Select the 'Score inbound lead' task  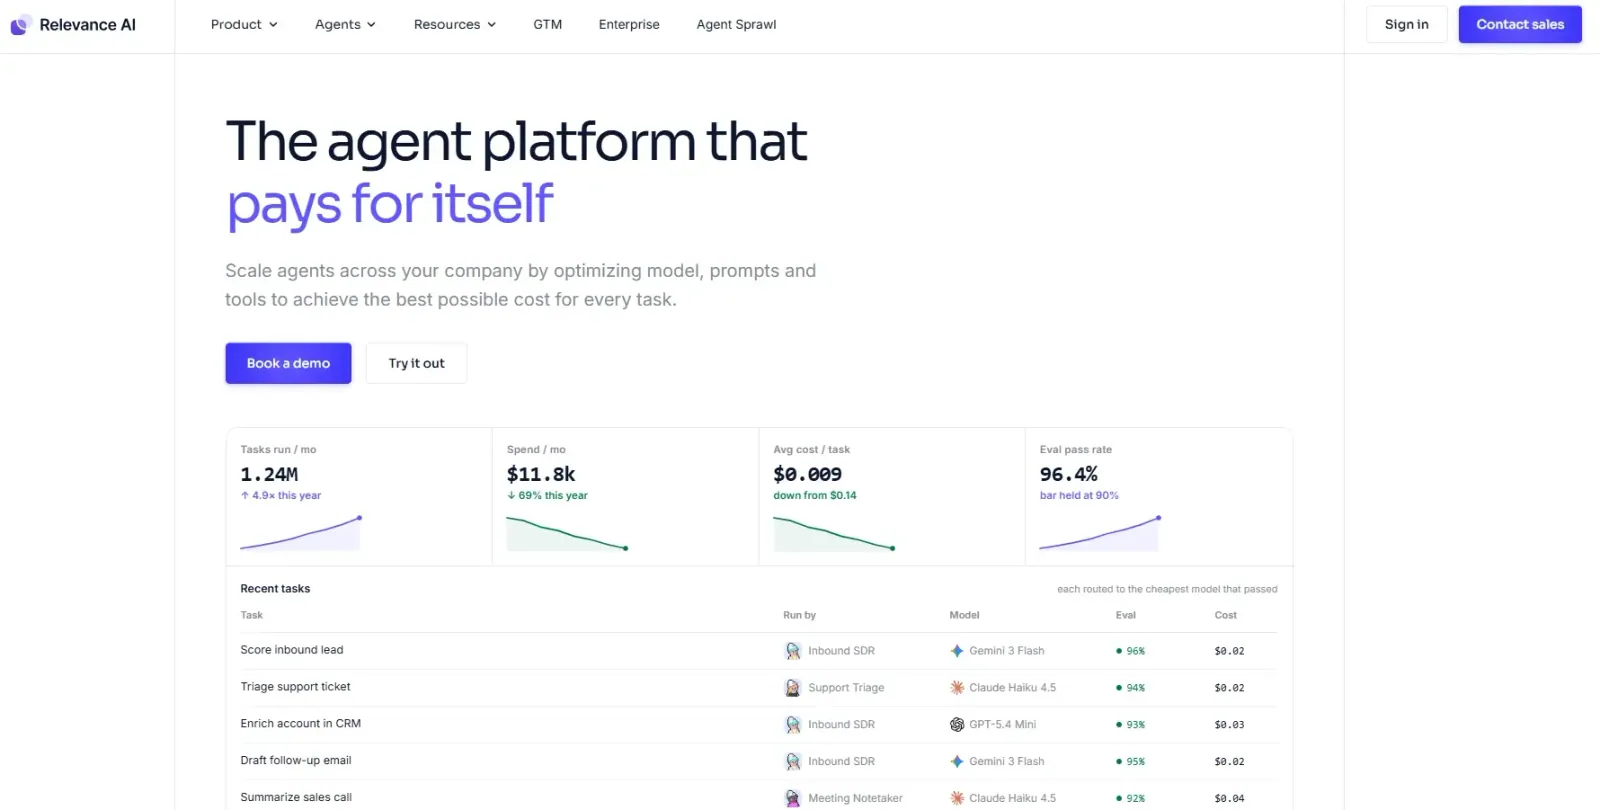coord(292,650)
